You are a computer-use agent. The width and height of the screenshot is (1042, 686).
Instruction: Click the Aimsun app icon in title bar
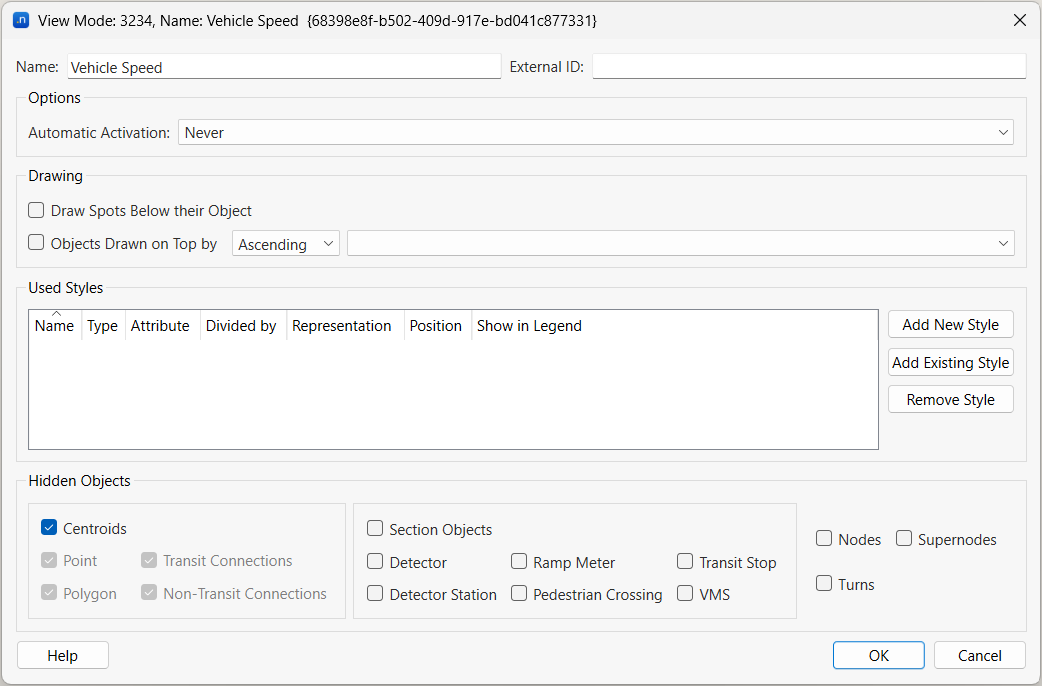pyautogui.click(x=20, y=20)
